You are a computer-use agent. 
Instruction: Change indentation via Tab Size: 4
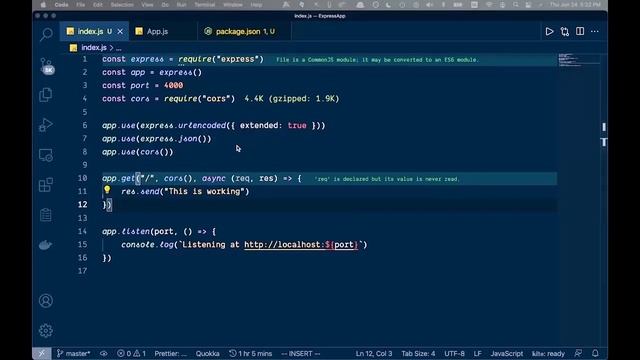tap(418, 353)
